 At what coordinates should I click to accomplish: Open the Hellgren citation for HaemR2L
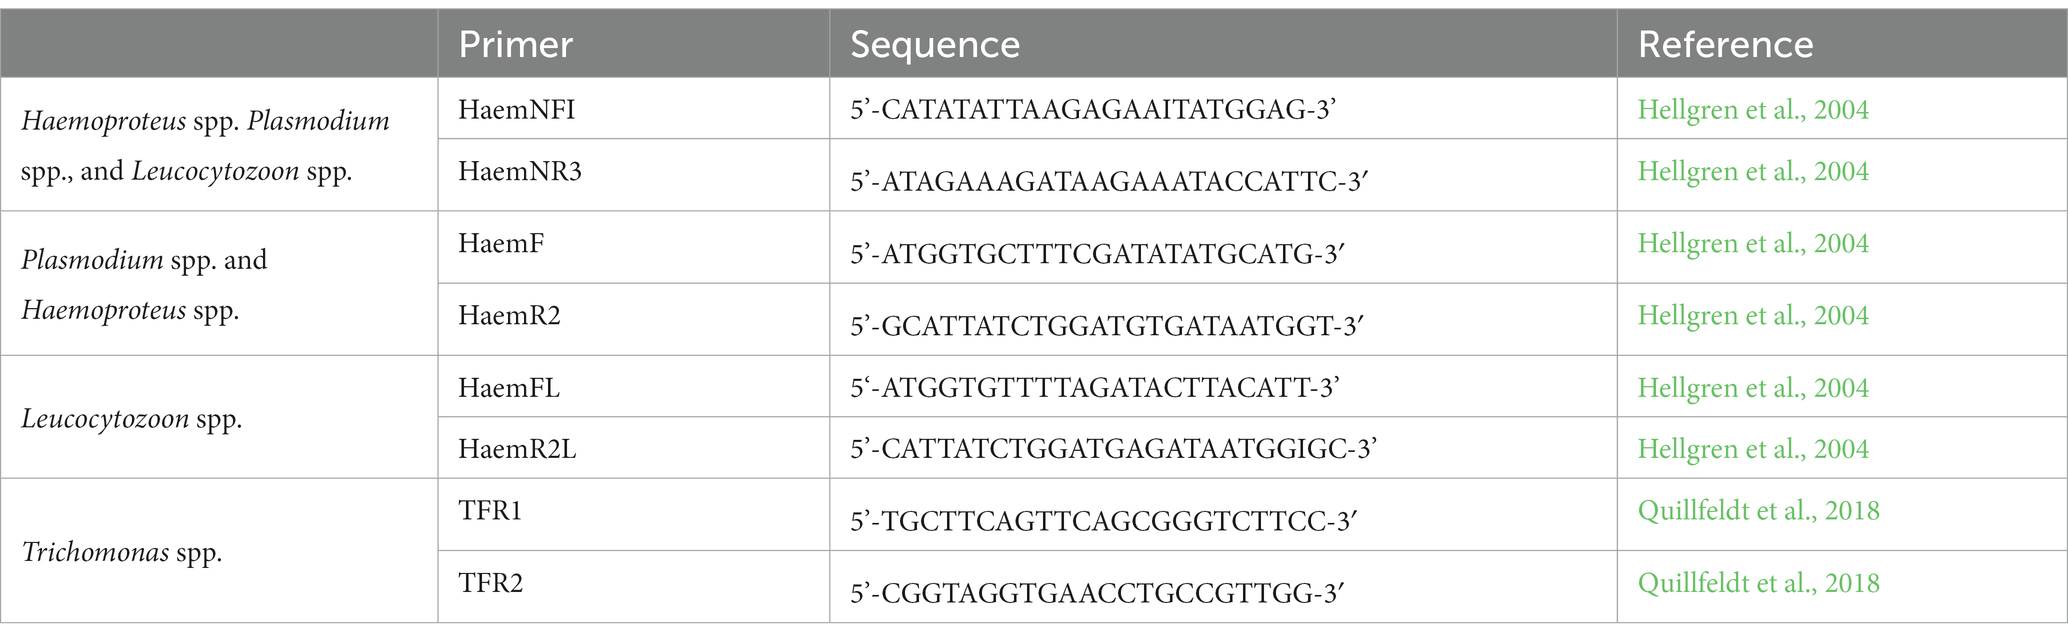1752,449
